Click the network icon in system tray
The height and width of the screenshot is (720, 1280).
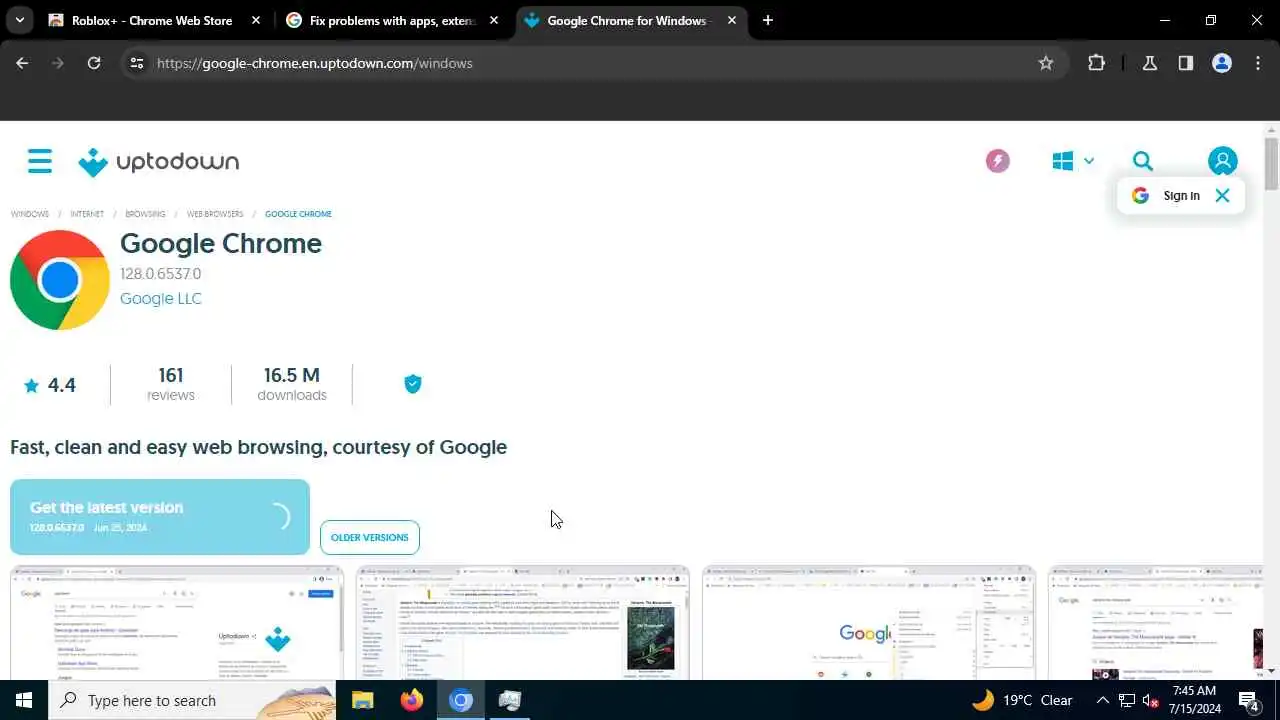(x=1127, y=700)
